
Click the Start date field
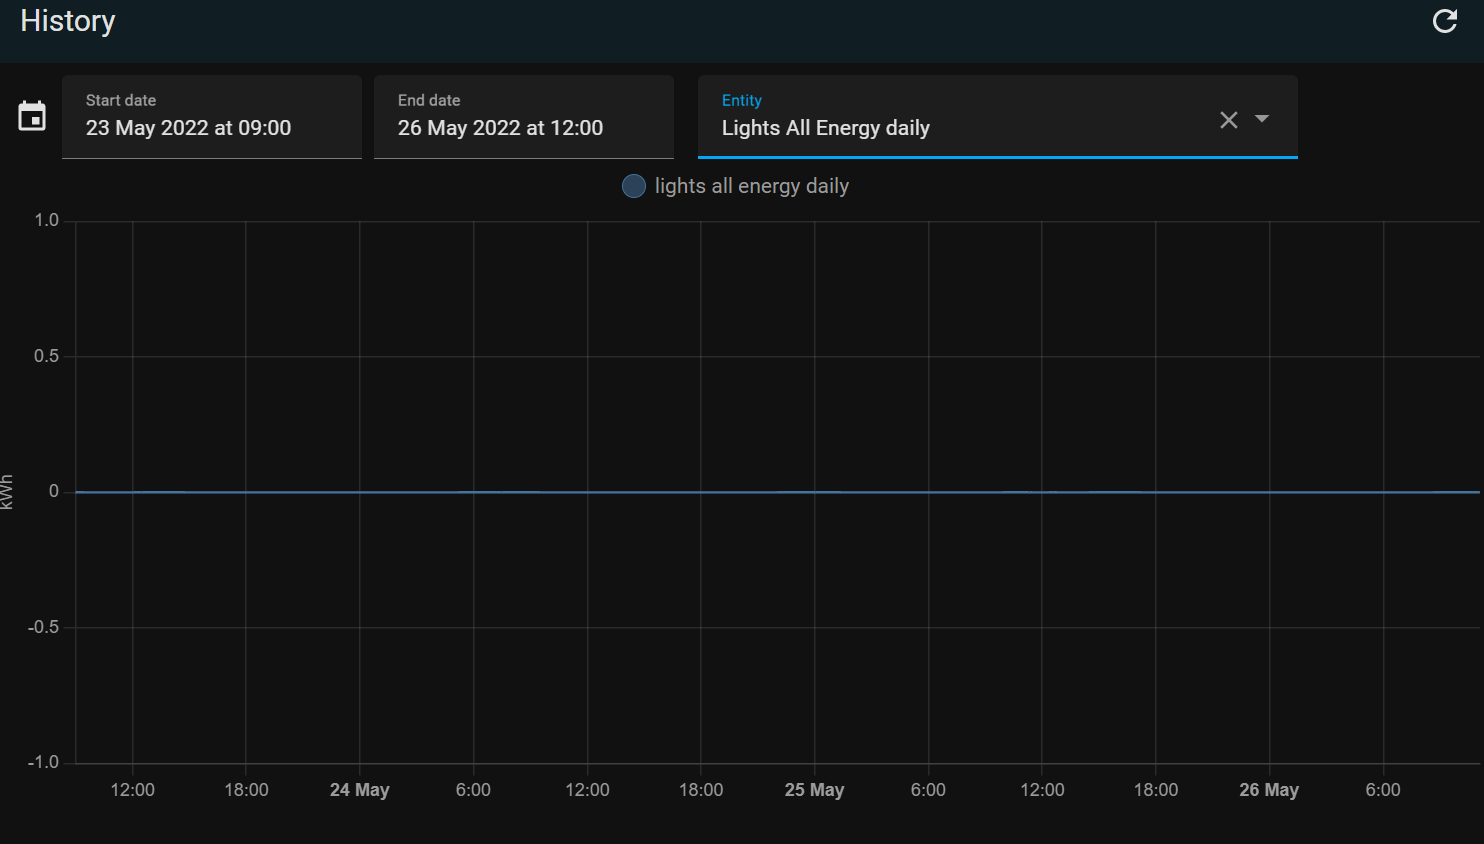[x=211, y=127]
